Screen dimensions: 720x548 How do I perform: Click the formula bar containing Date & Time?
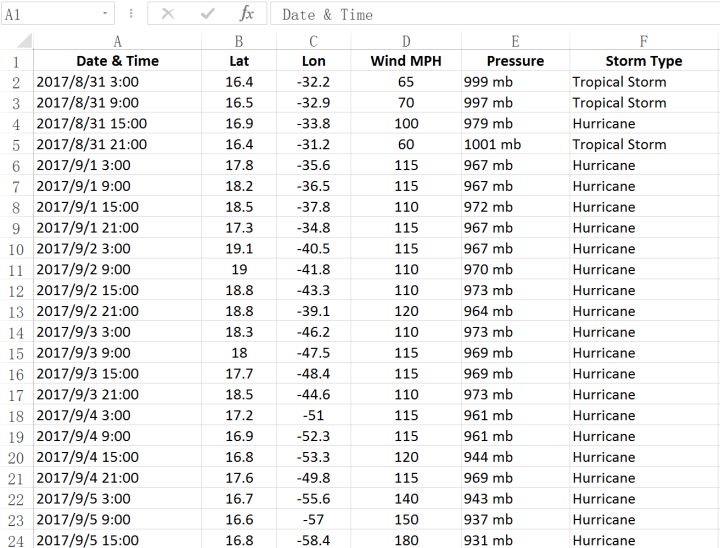pyautogui.click(x=495, y=14)
